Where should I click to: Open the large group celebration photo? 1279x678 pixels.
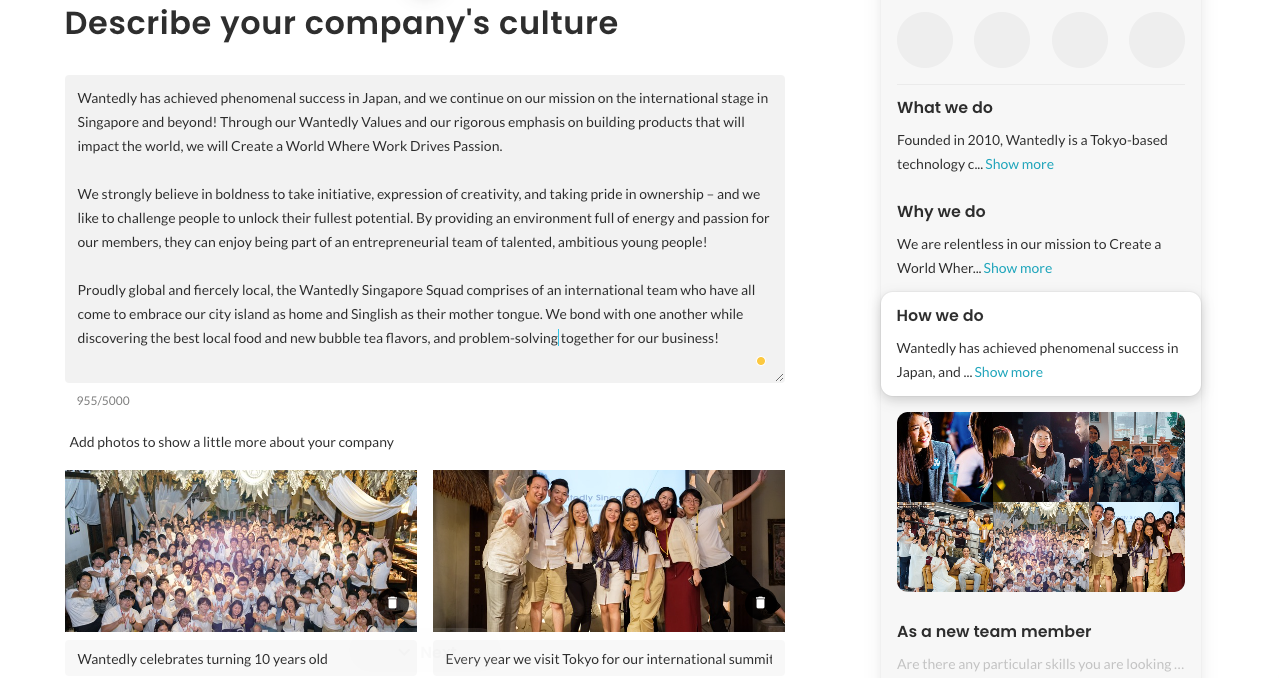click(241, 551)
